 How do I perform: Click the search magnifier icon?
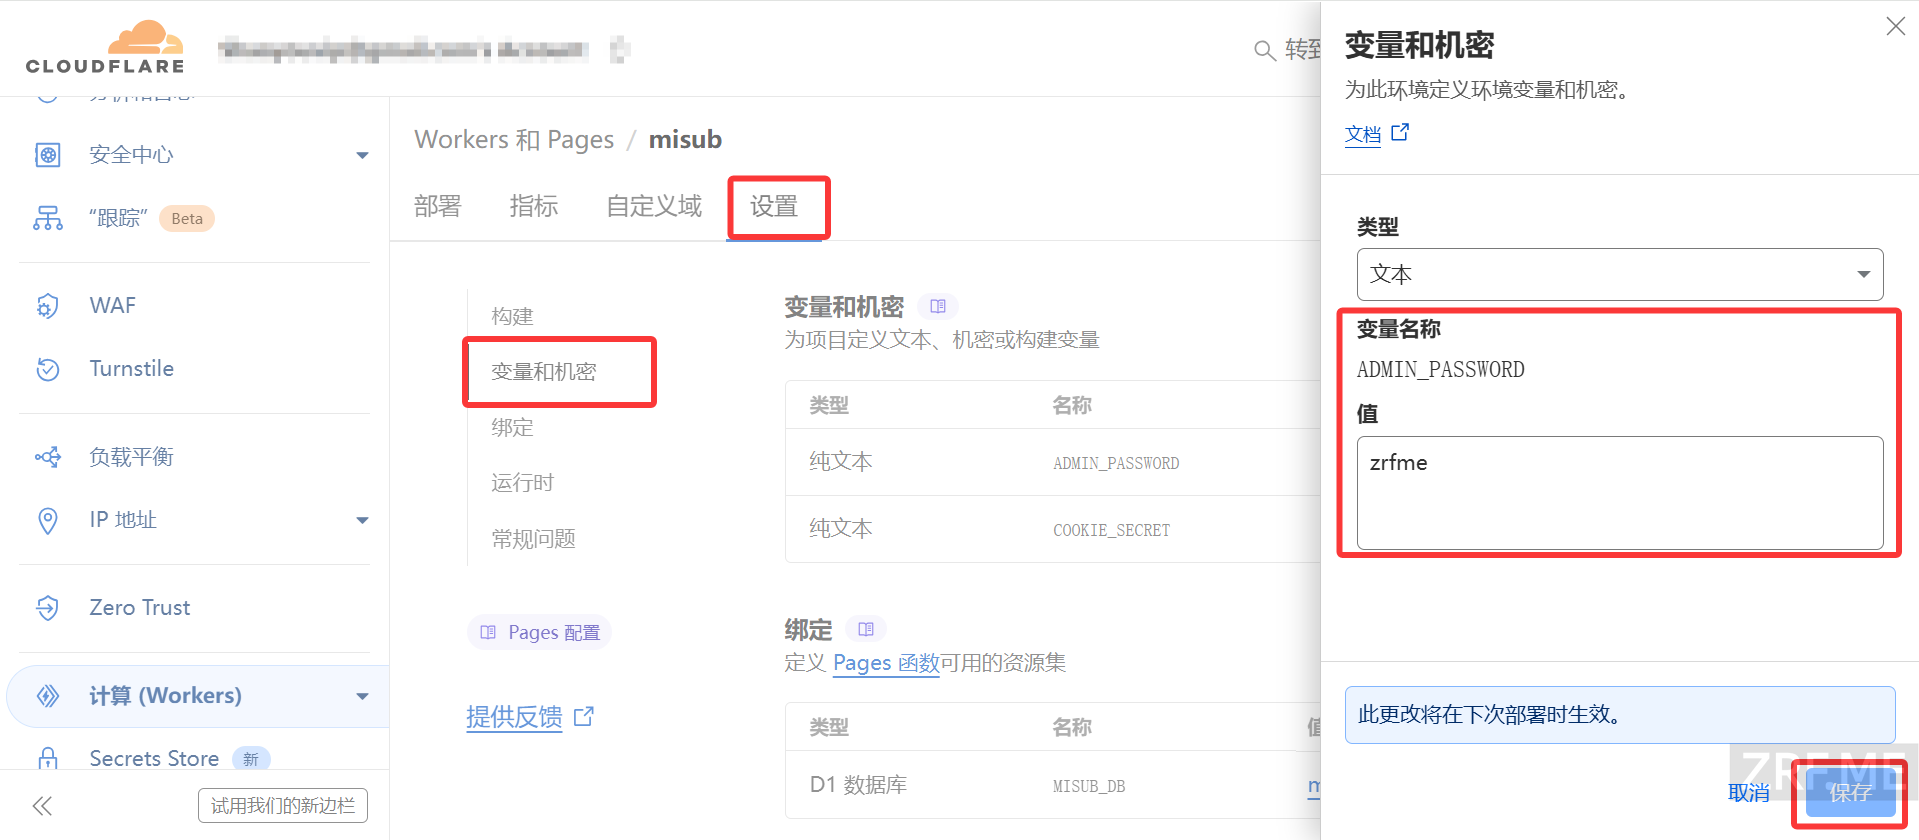[1264, 50]
